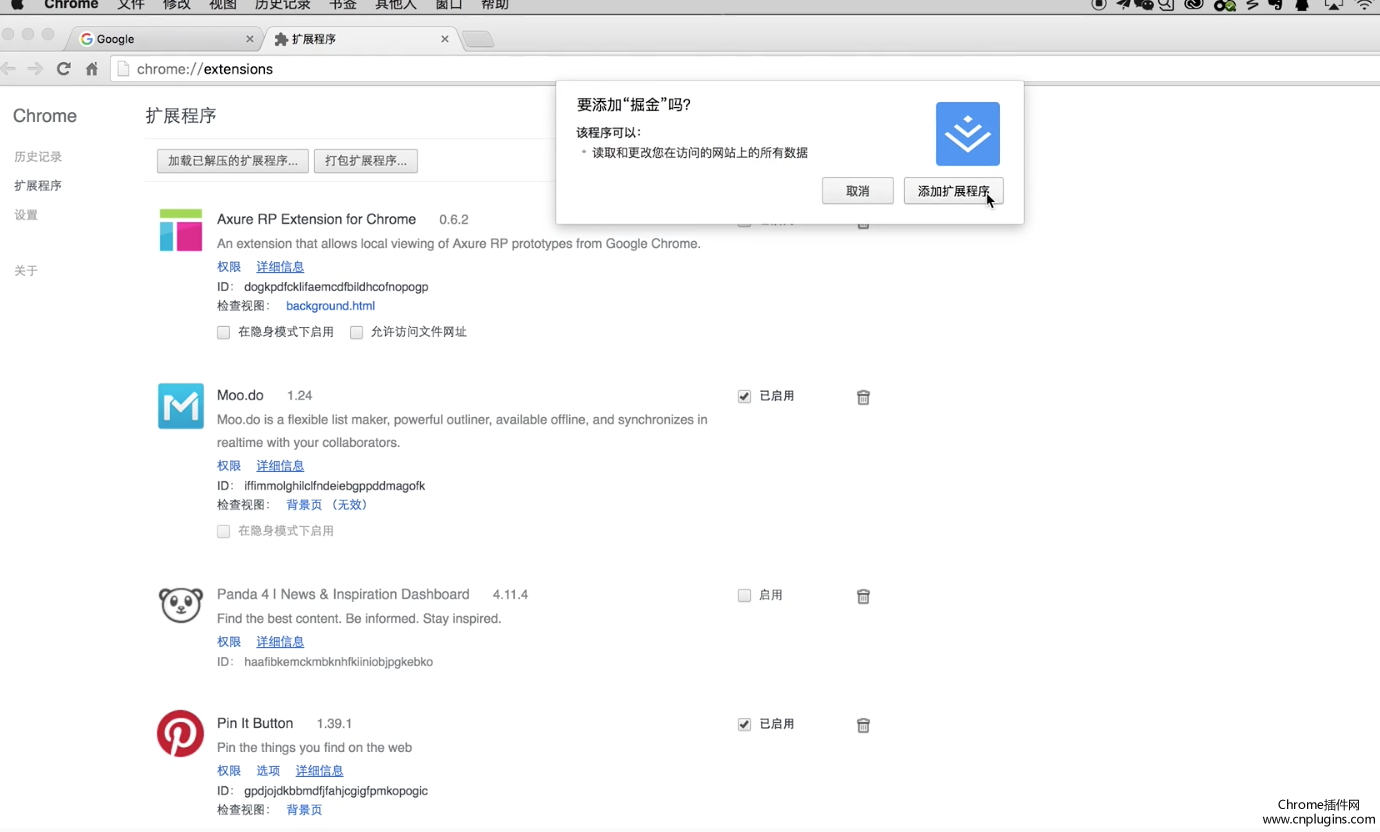Open the 帮助 menu
The width and height of the screenshot is (1380, 832).
coord(495,5)
